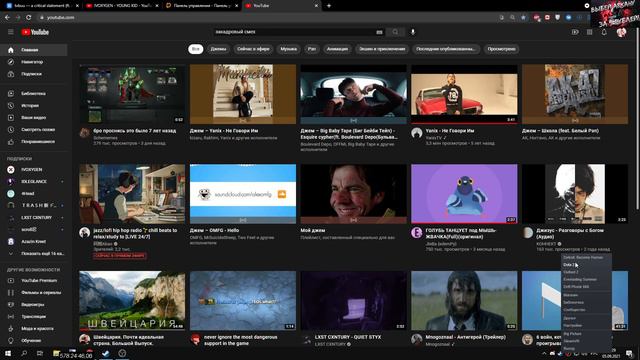Open dancing pigeon video thumbnail
Viewport: 640px width, 360px height.
pos(464,194)
